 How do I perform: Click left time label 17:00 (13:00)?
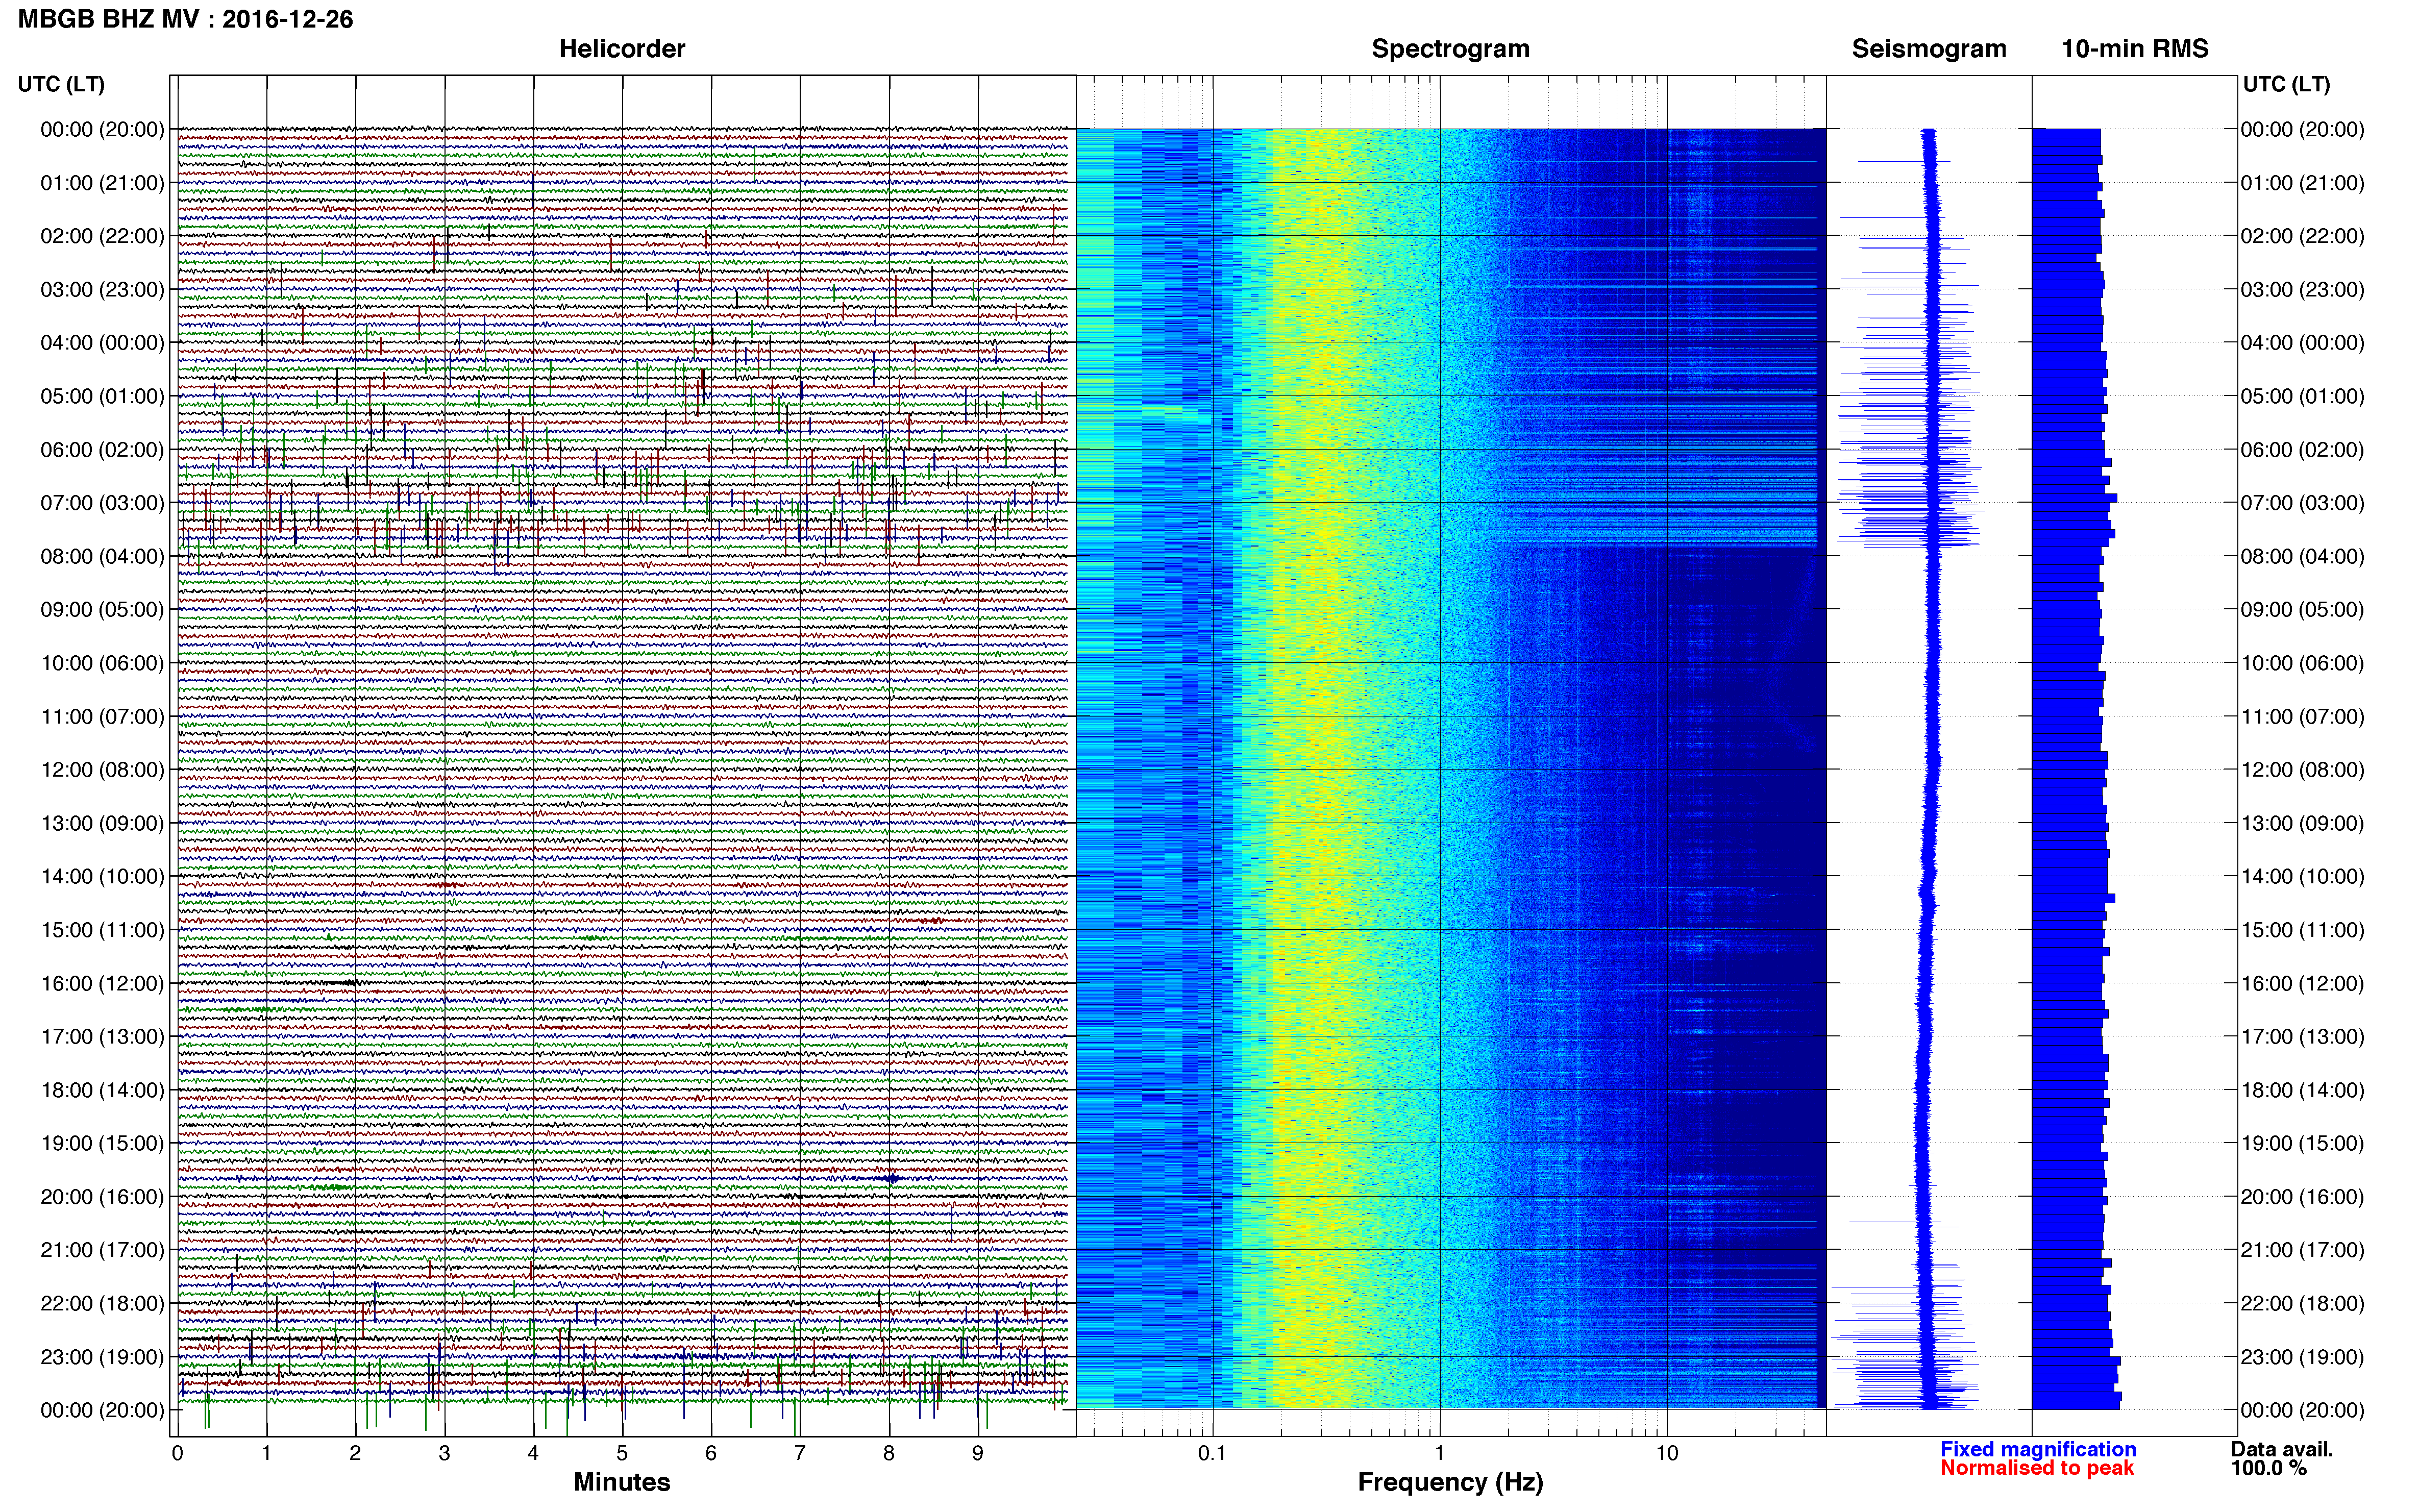102,1037
